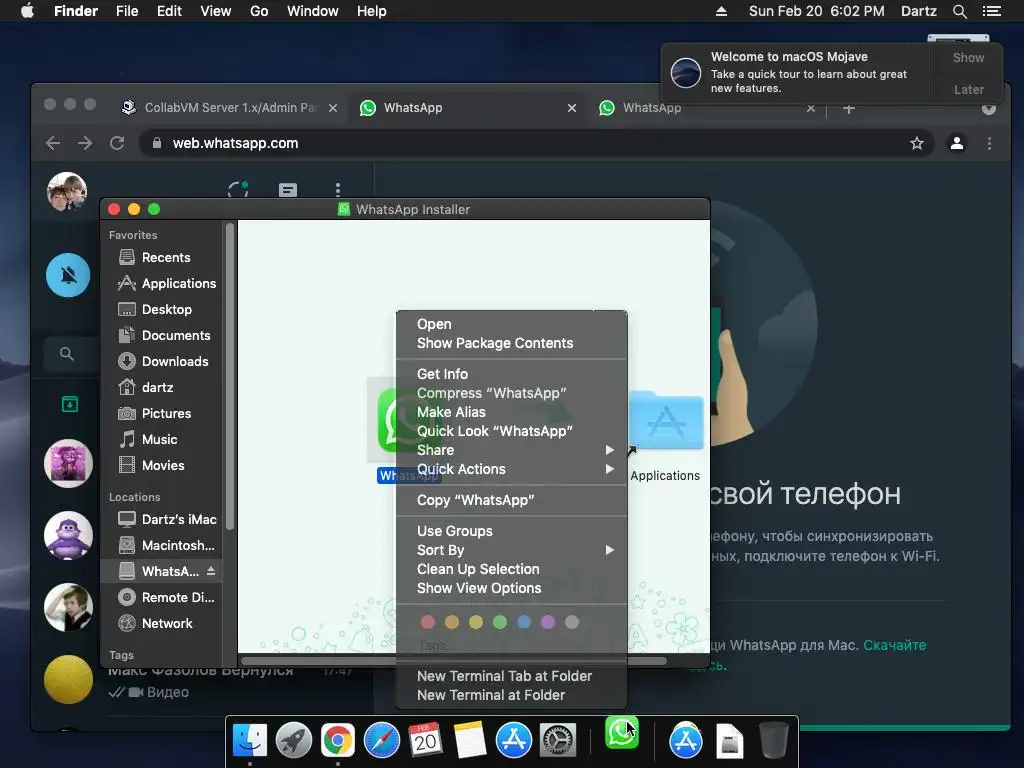Go back in Chrome browser
Image resolution: width=1024 pixels, height=768 pixels.
pos(54,143)
